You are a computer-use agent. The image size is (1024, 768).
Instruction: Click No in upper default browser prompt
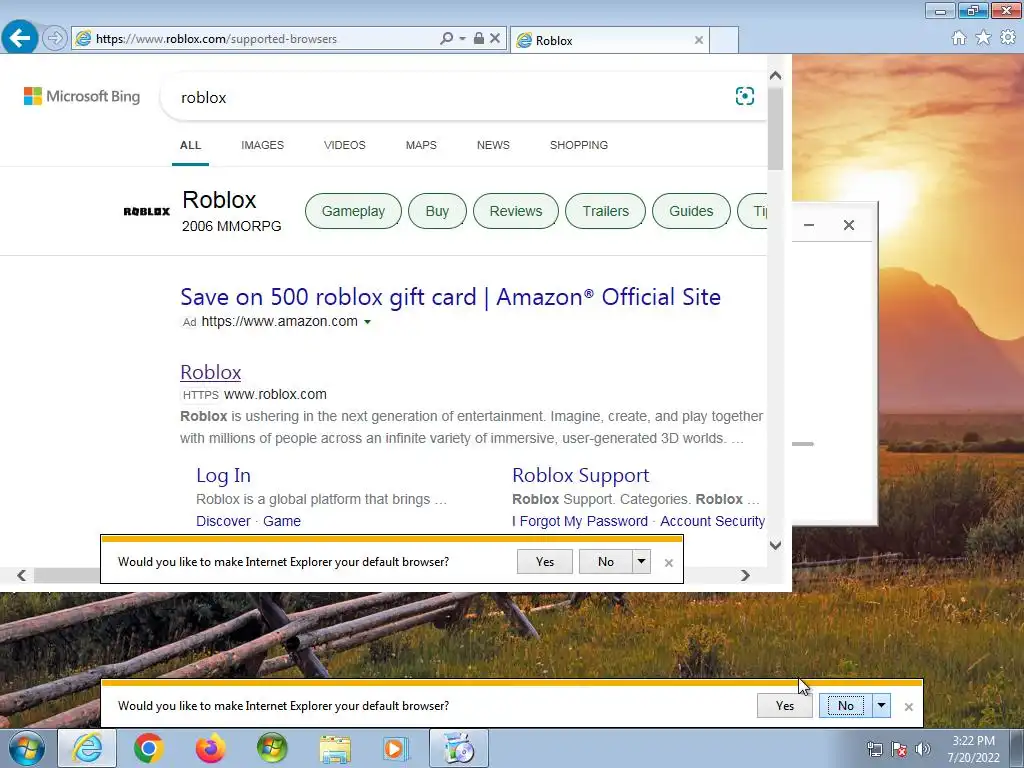click(605, 562)
